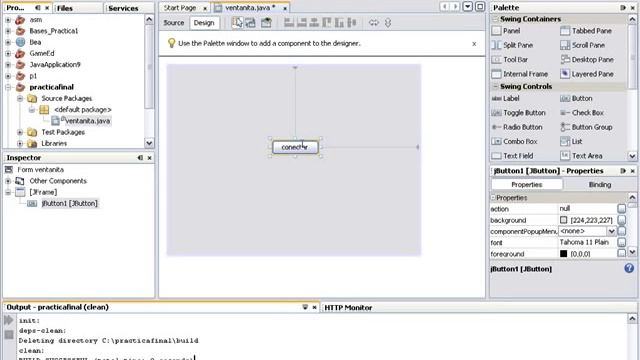Image resolution: width=640 pixels, height=360 pixels.
Task: Expand the JavaApplication9 project
Action: tap(8, 64)
